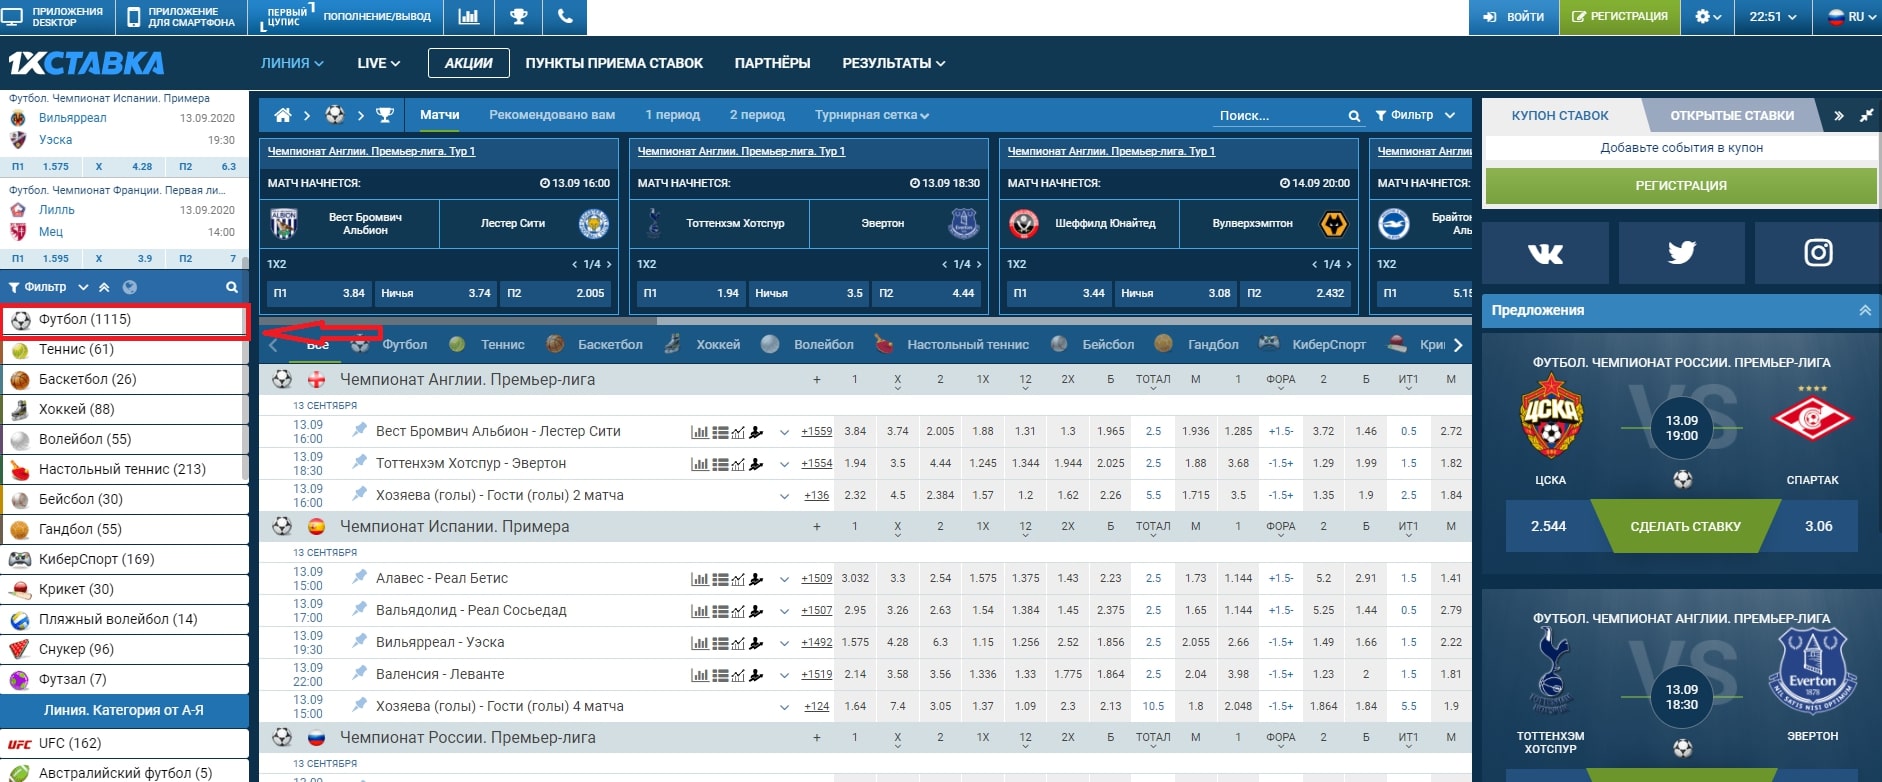This screenshot has height=782, width=1882.
Task: Collapse the bet slip panel with arrows icon
Action: click(x=1838, y=116)
